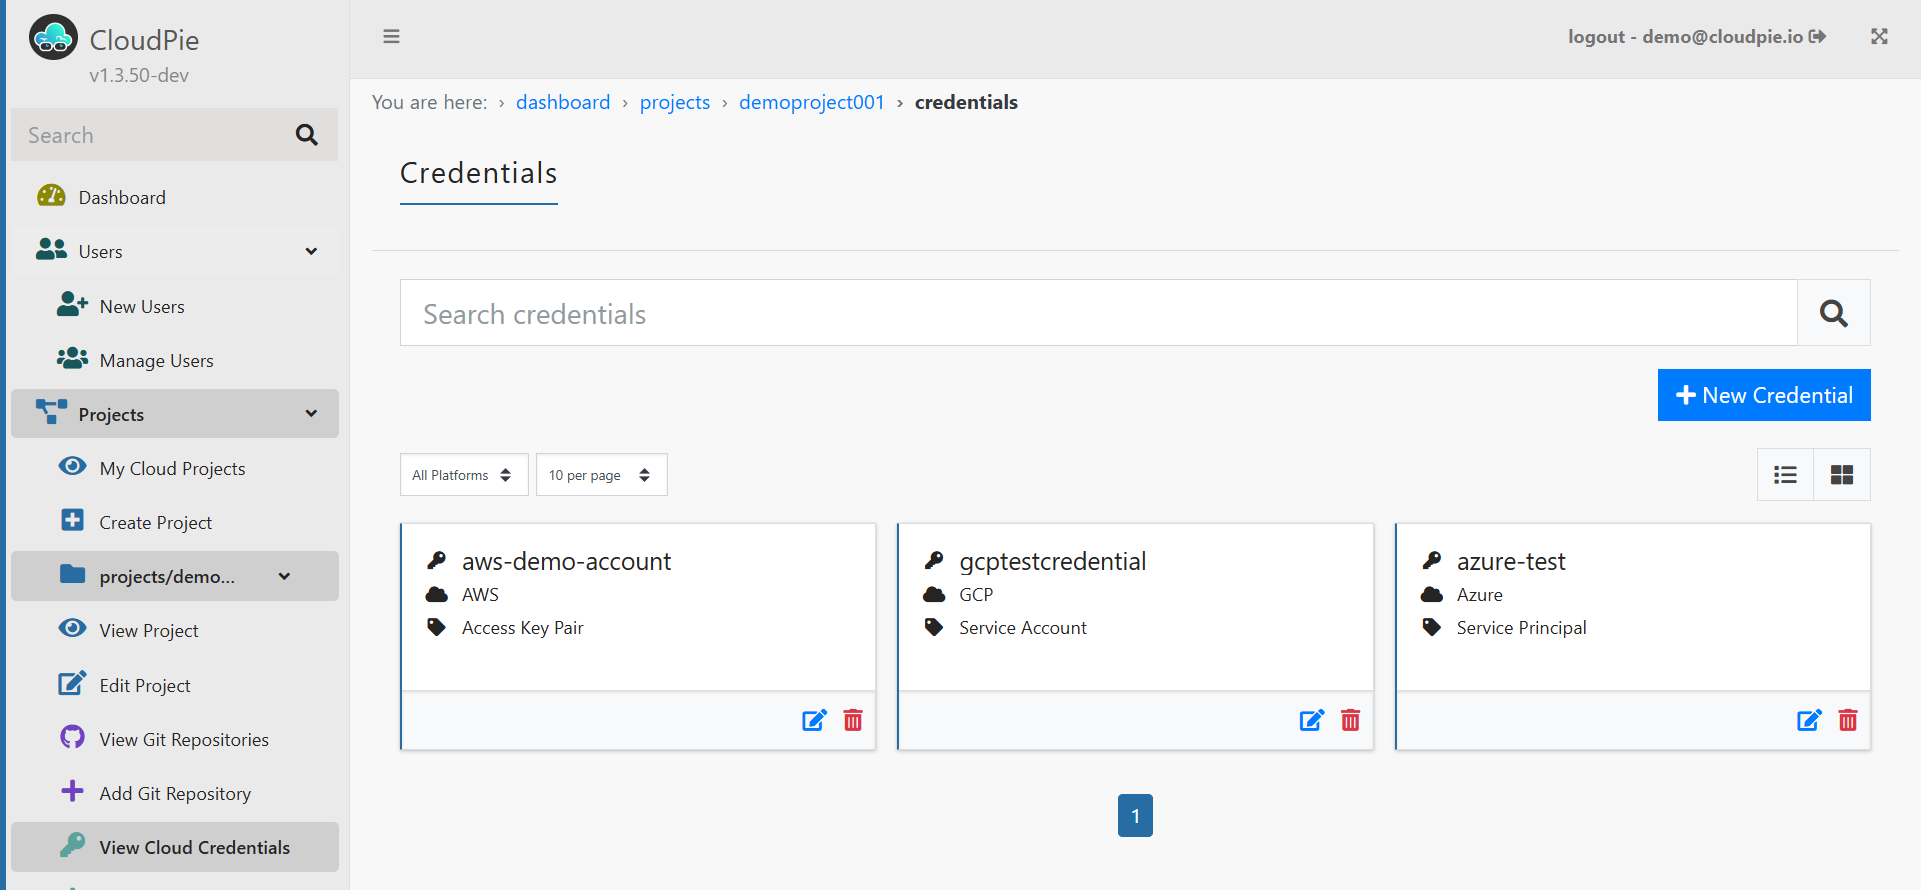The height and width of the screenshot is (890, 1921).
Task: Click the key icon beside azure-test
Action: 1432,560
